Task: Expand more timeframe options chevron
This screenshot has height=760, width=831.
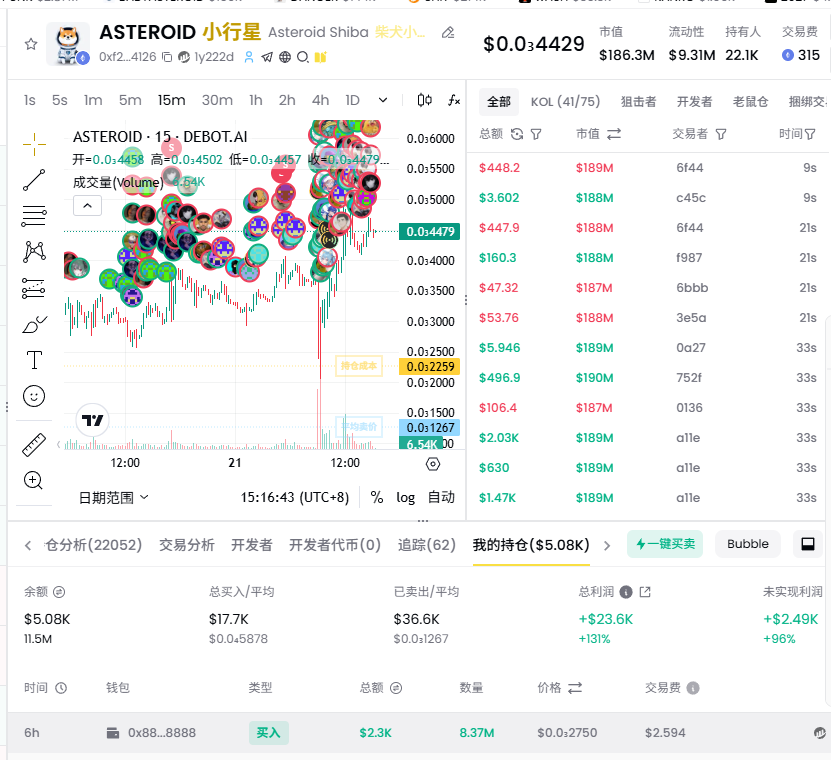Action: point(383,100)
